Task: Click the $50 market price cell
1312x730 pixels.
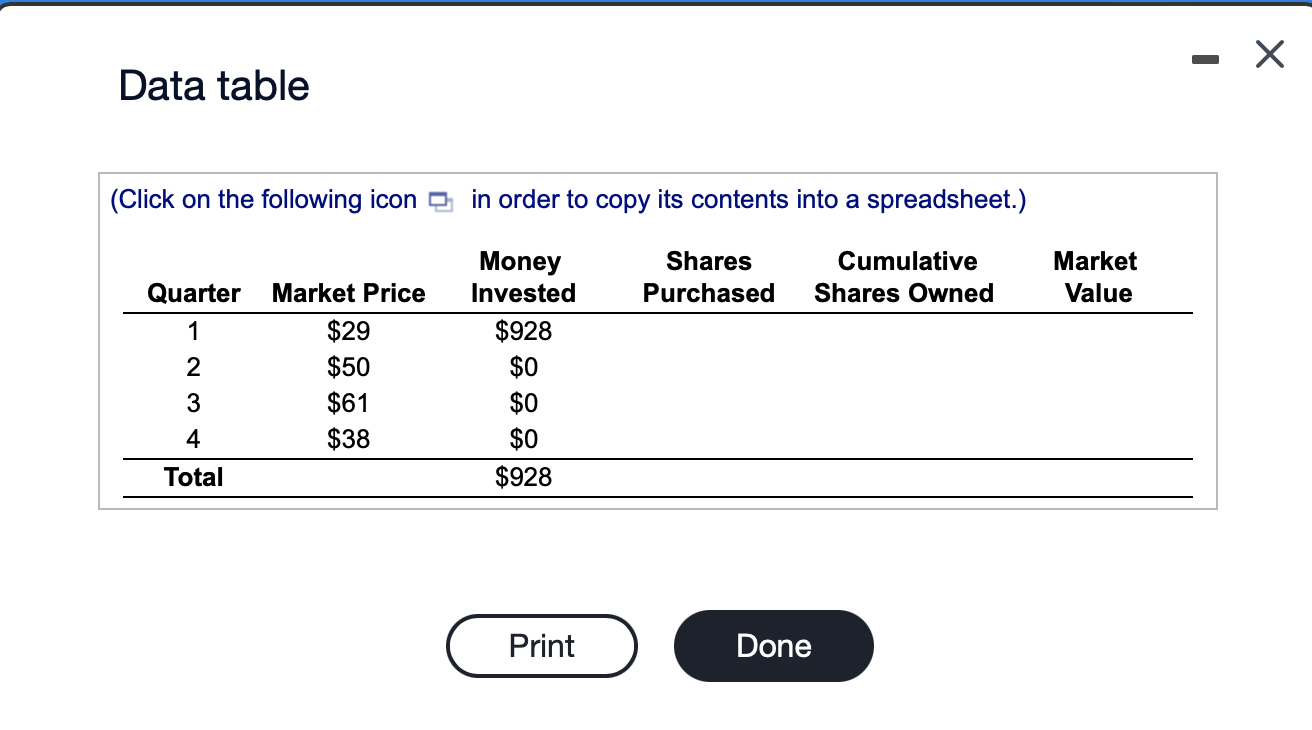Action: (x=349, y=367)
